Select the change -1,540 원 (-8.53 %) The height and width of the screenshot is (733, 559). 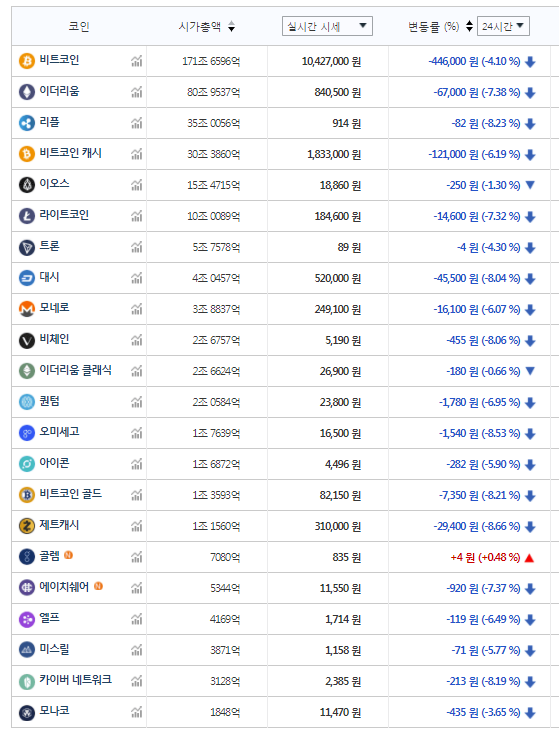480,433
